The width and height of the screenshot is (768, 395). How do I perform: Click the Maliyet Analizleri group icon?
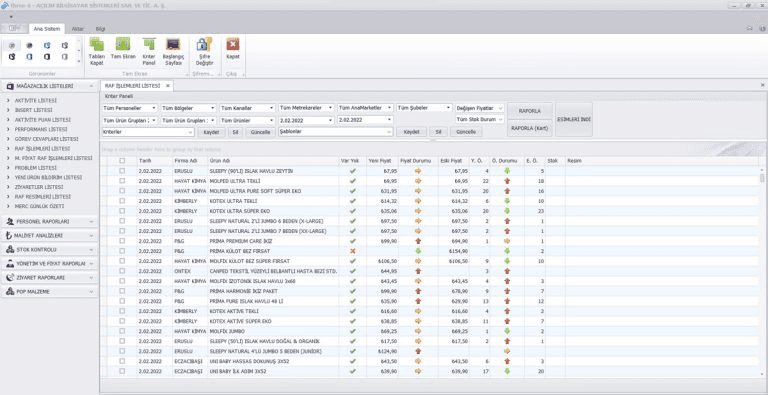[10, 236]
